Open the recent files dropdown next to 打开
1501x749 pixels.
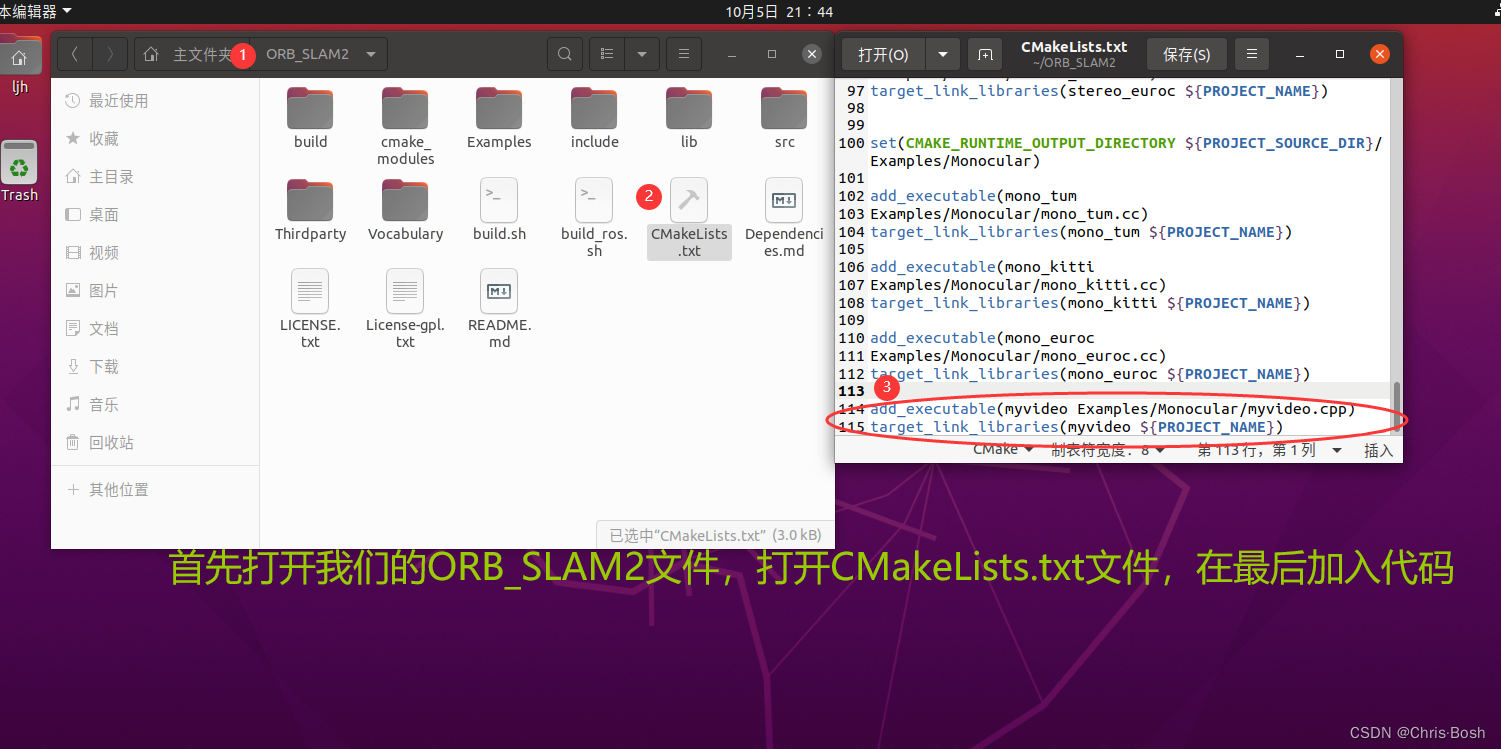click(943, 54)
